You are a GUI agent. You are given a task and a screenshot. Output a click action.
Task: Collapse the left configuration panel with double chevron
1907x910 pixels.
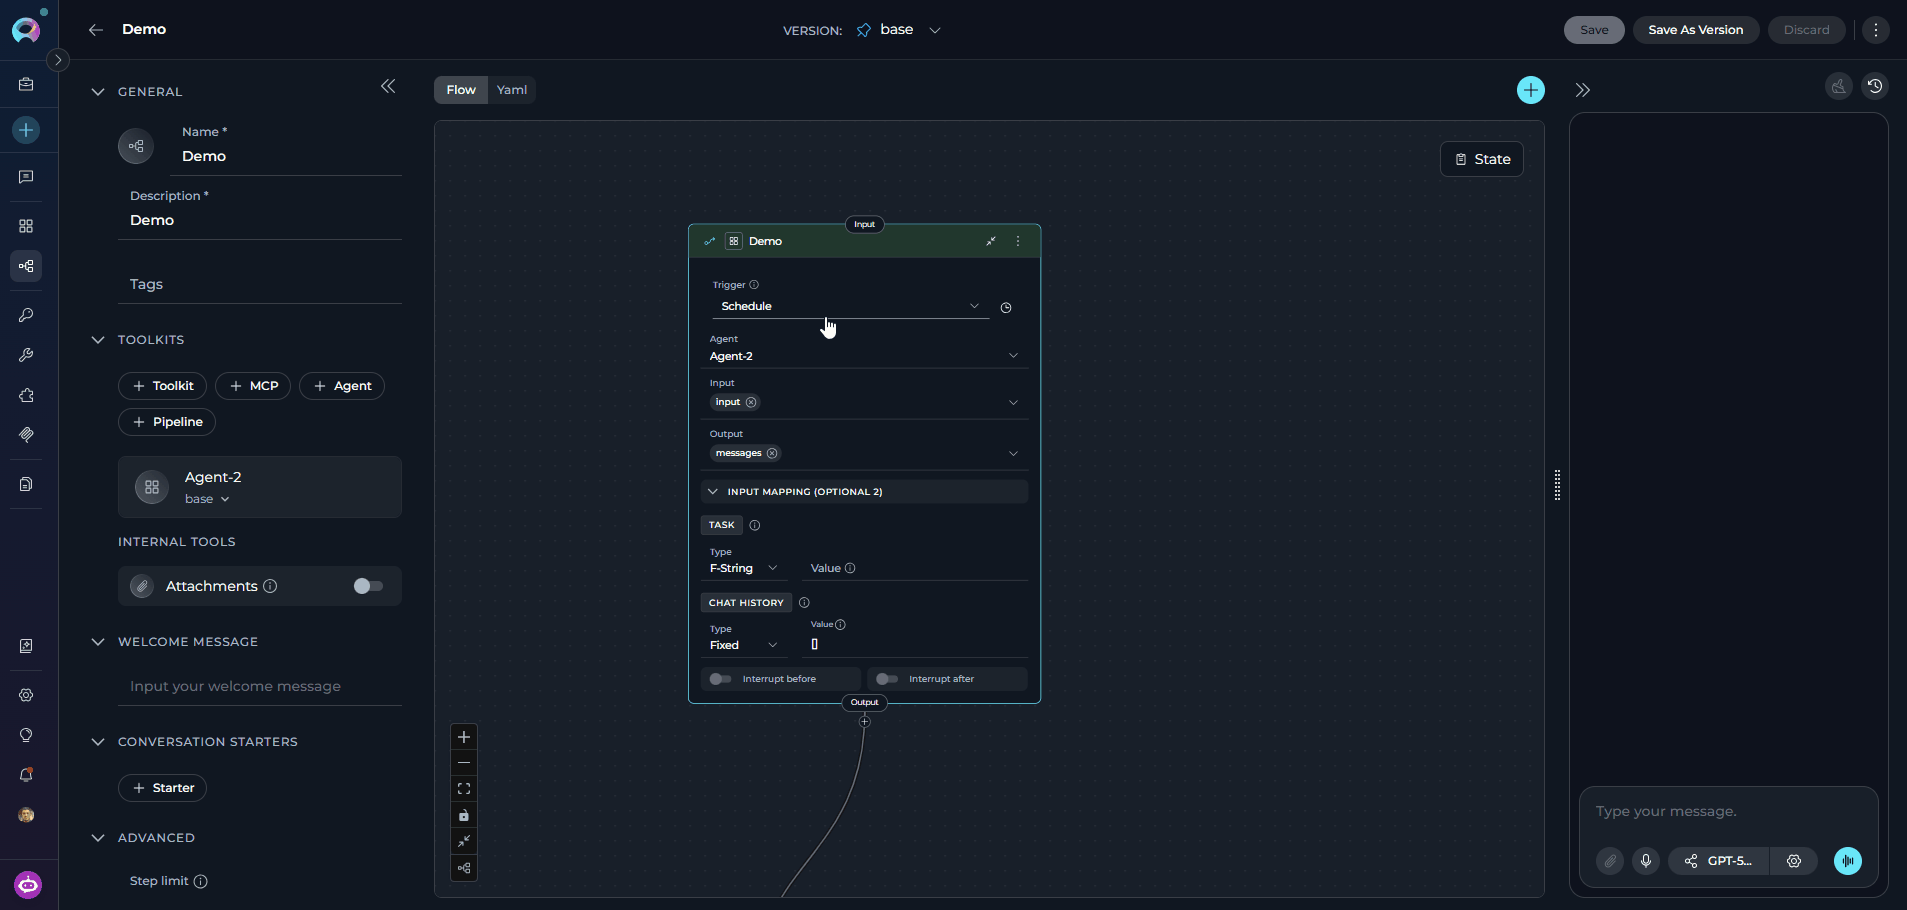[388, 87]
